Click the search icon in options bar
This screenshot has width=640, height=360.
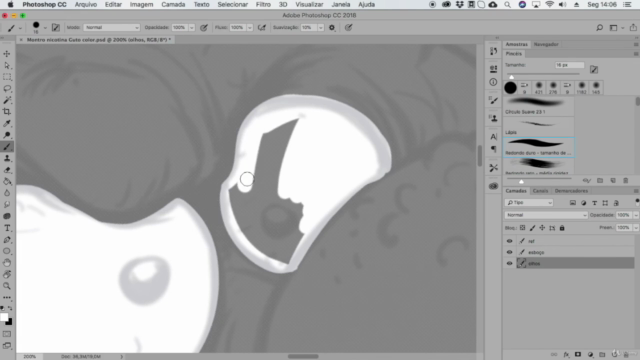pos(599,28)
